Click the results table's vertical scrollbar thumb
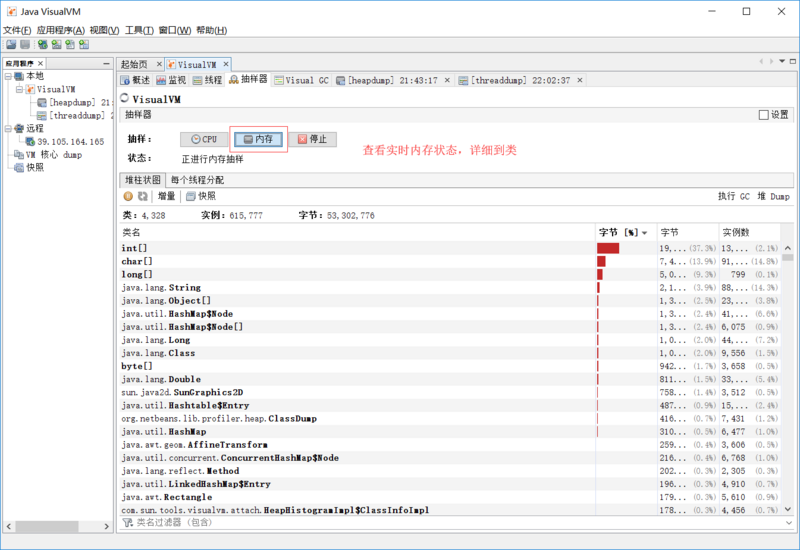Image resolution: width=800 pixels, height=550 pixels. click(x=788, y=258)
